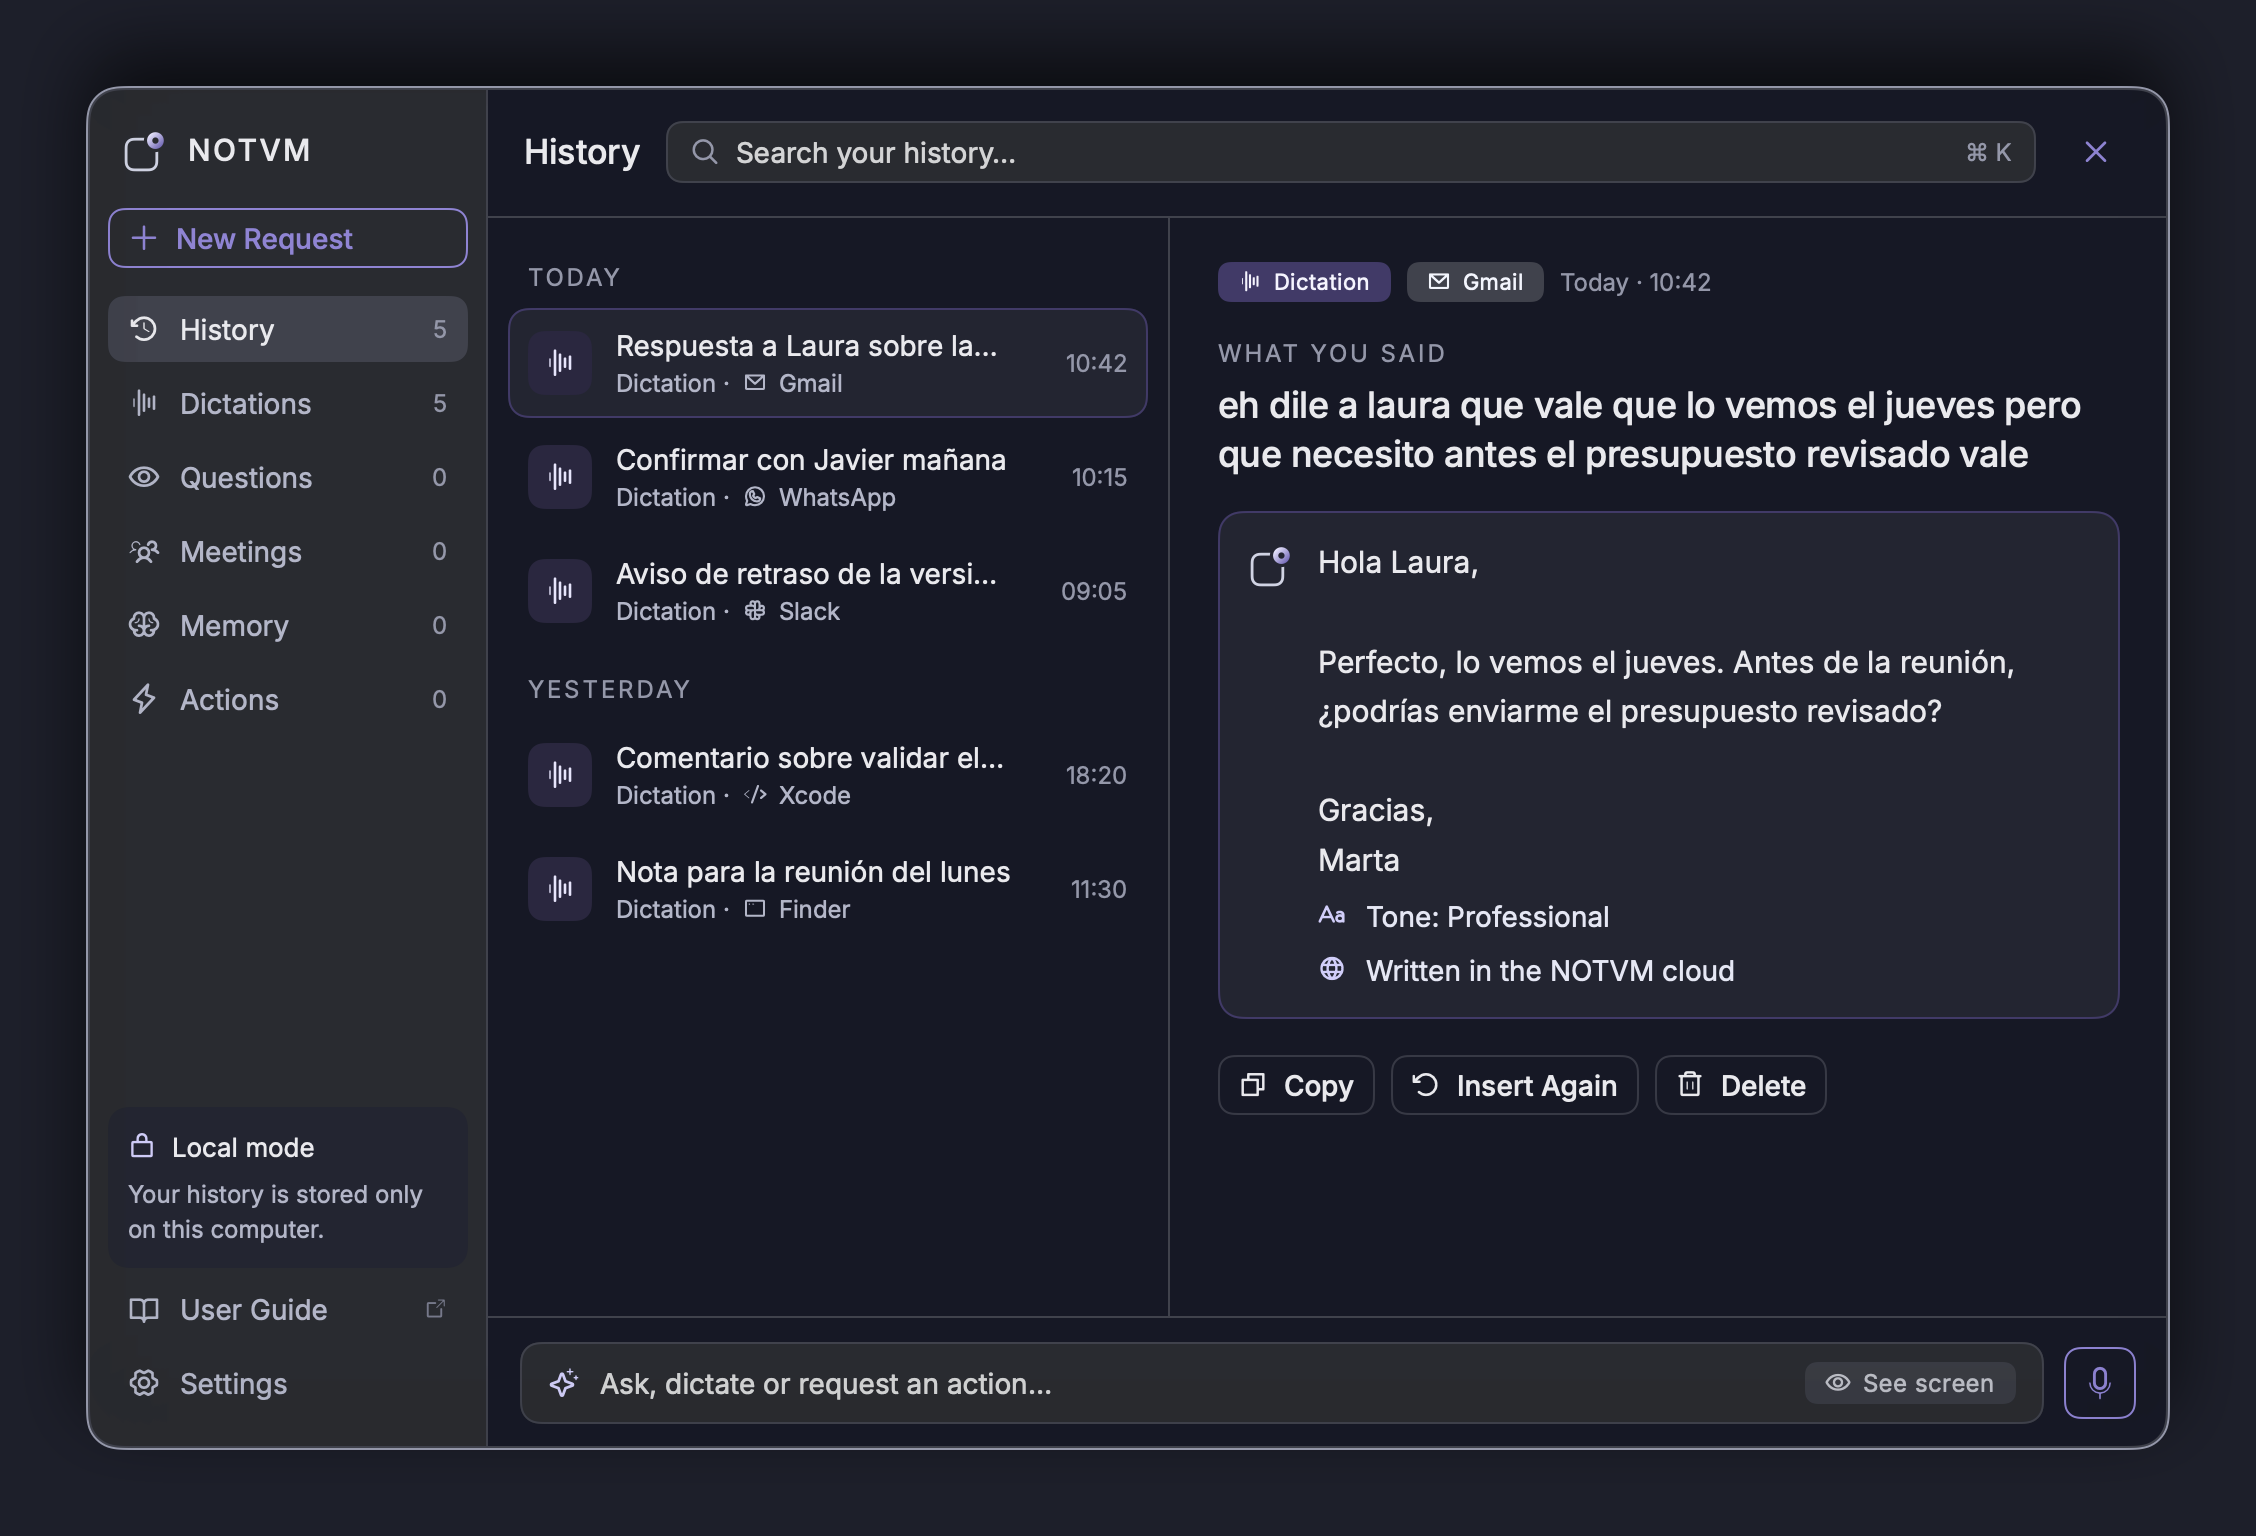Click the Slack icon in the Aviso de retraso entry
This screenshot has height=1536, width=2256.
[x=755, y=611]
